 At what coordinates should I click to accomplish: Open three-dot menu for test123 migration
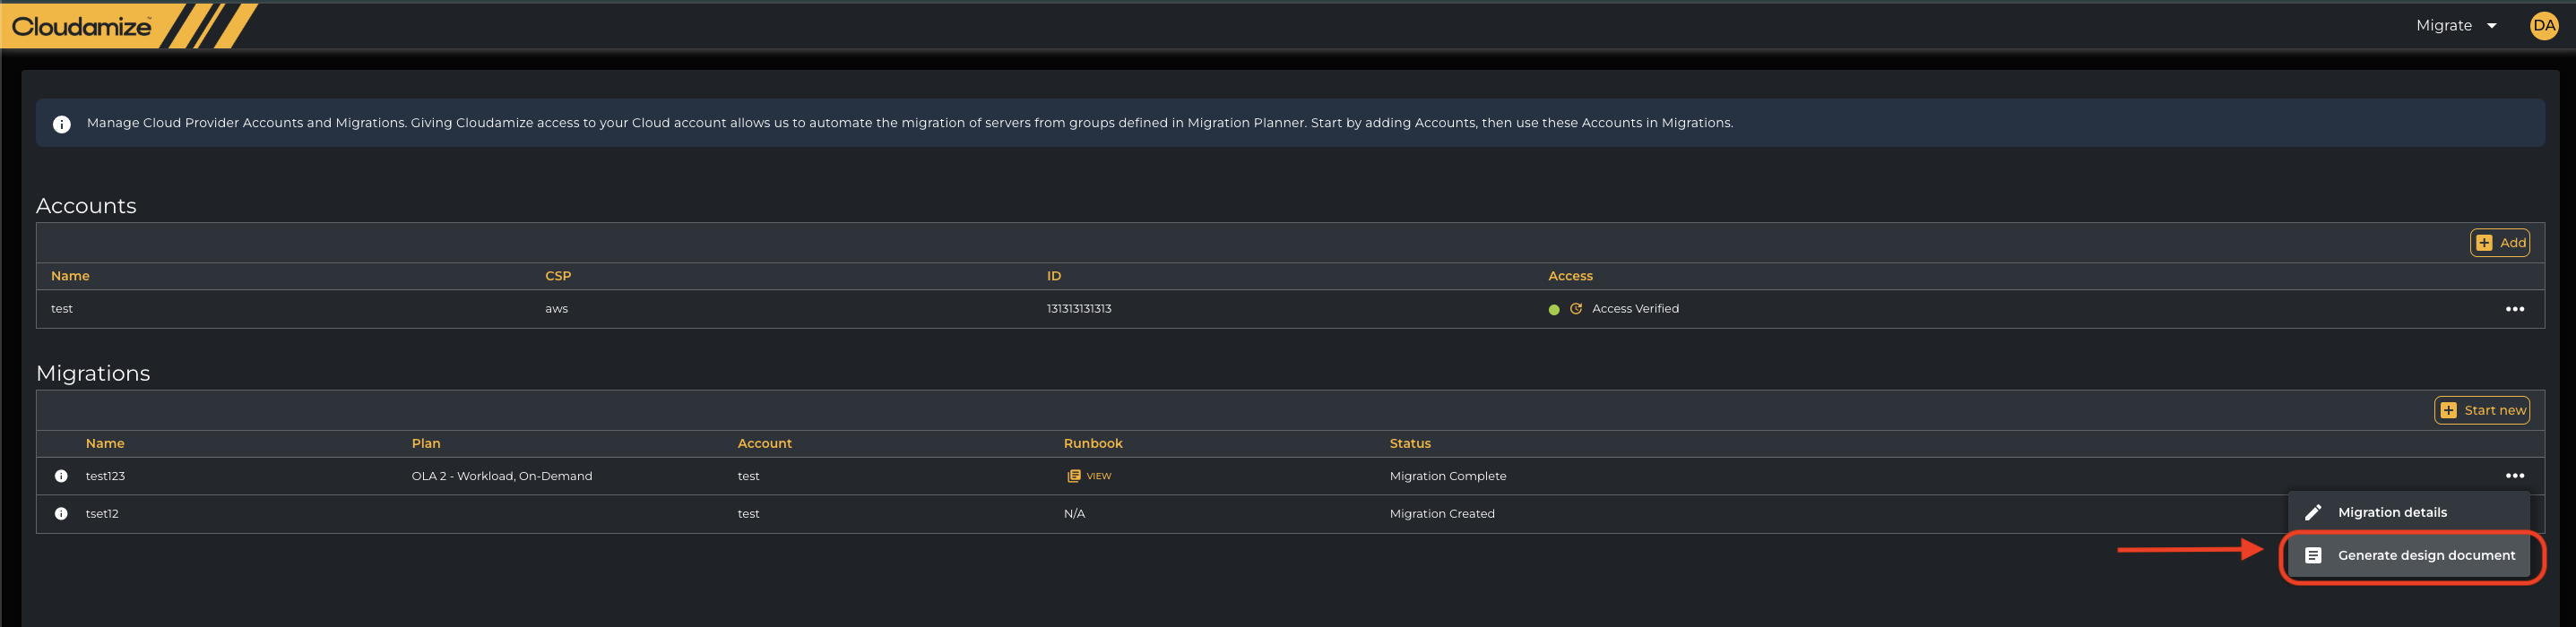pyautogui.click(x=2514, y=476)
